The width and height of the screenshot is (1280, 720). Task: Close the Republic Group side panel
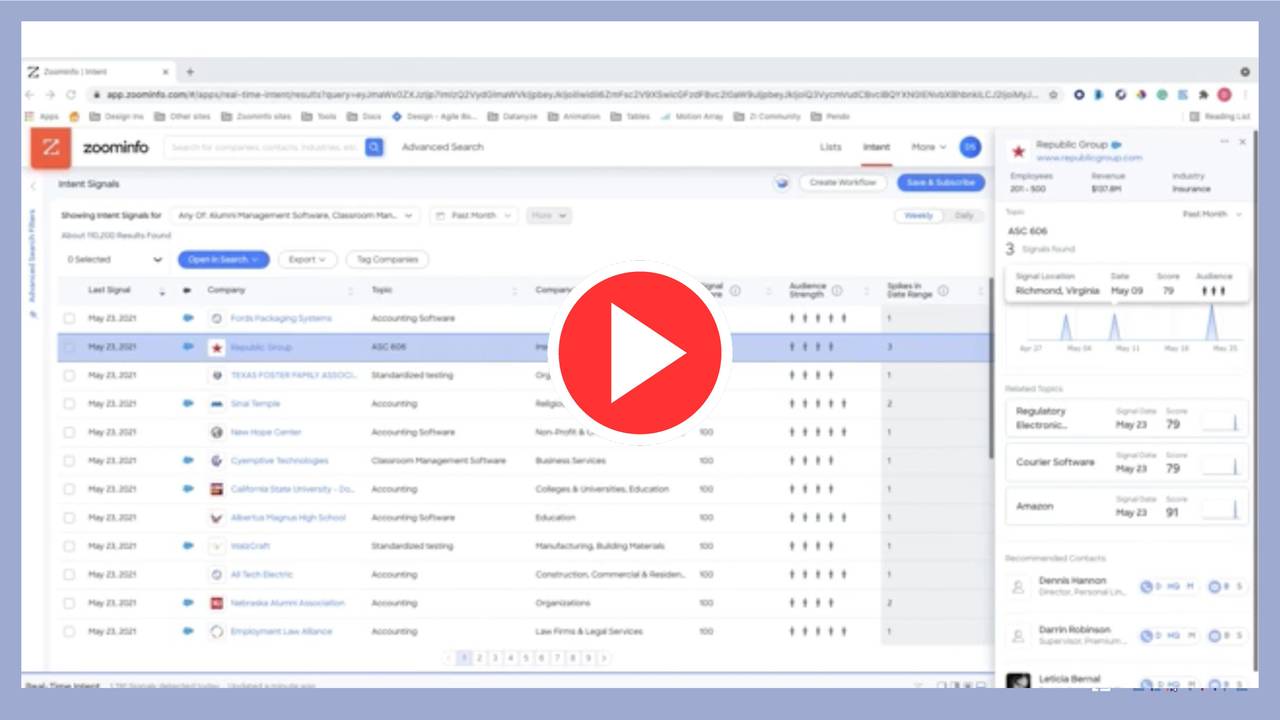tap(1243, 142)
